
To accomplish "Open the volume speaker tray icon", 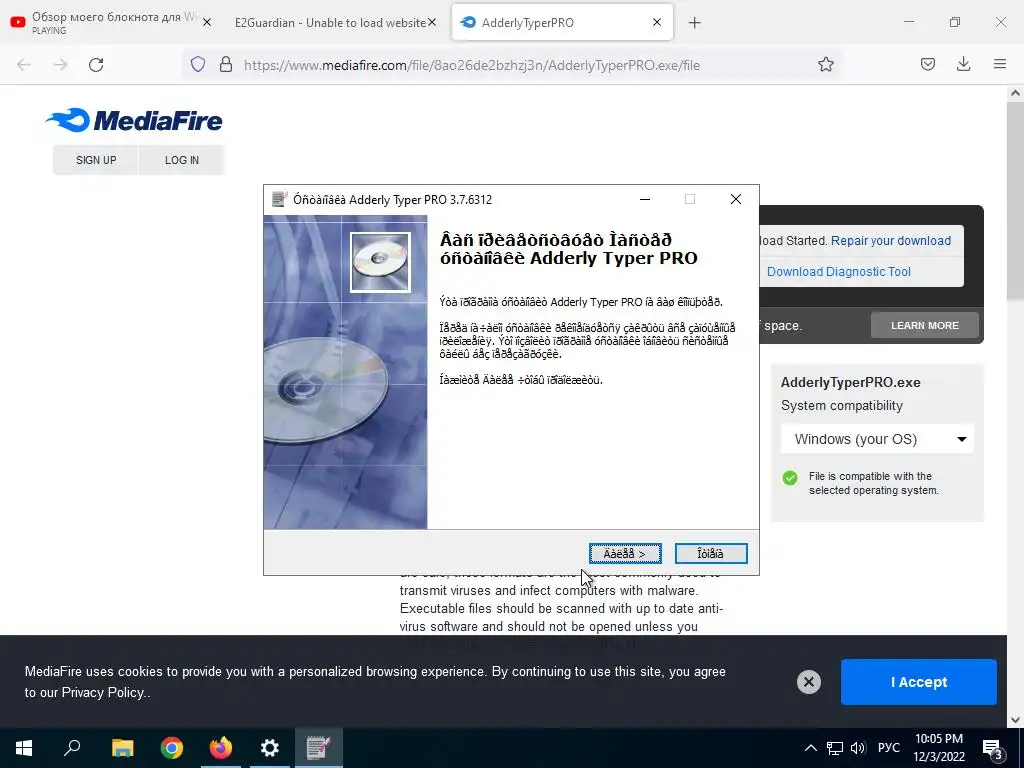I will click(858, 748).
